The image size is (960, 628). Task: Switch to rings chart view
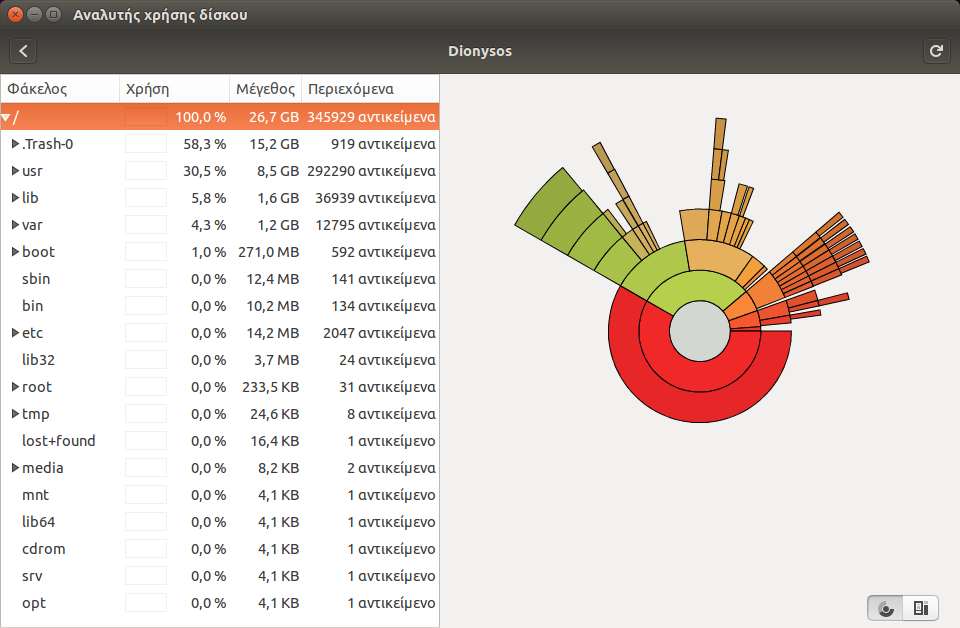point(885,607)
